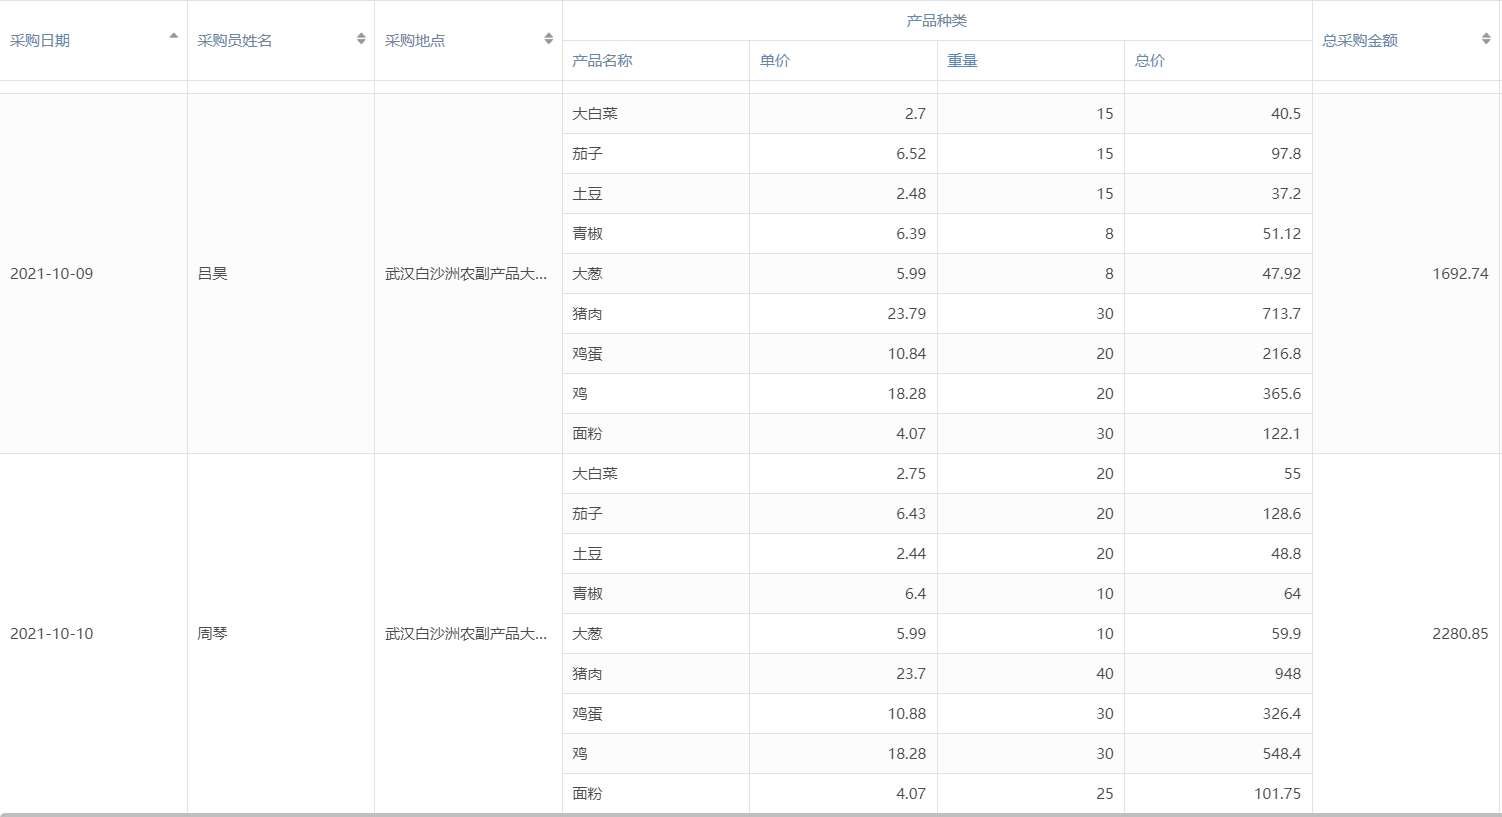Sort by 总采购金额 using its arrow icon

(1485, 39)
